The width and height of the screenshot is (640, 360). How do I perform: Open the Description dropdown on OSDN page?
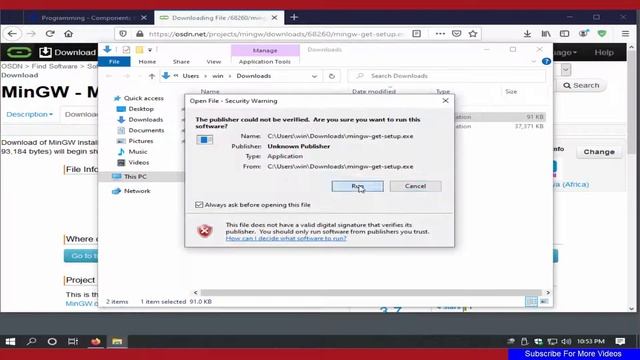29,114
